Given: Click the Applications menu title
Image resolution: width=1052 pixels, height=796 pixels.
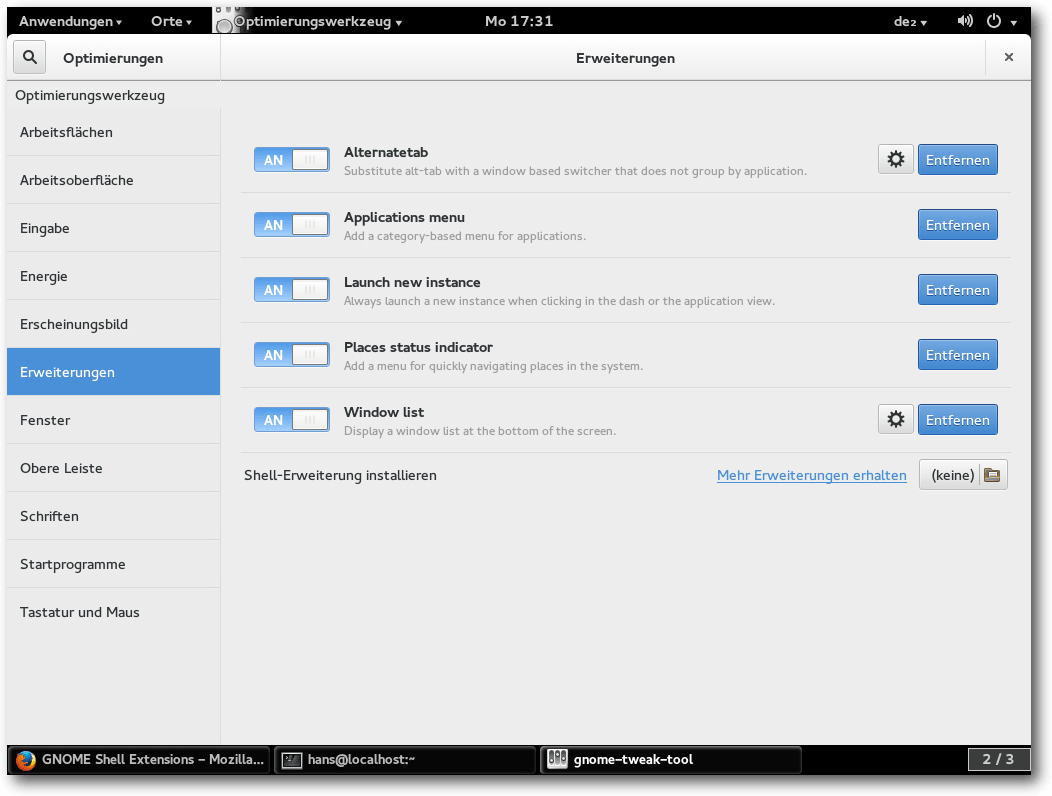Looking at the screenshot, I should pos(404,217).
